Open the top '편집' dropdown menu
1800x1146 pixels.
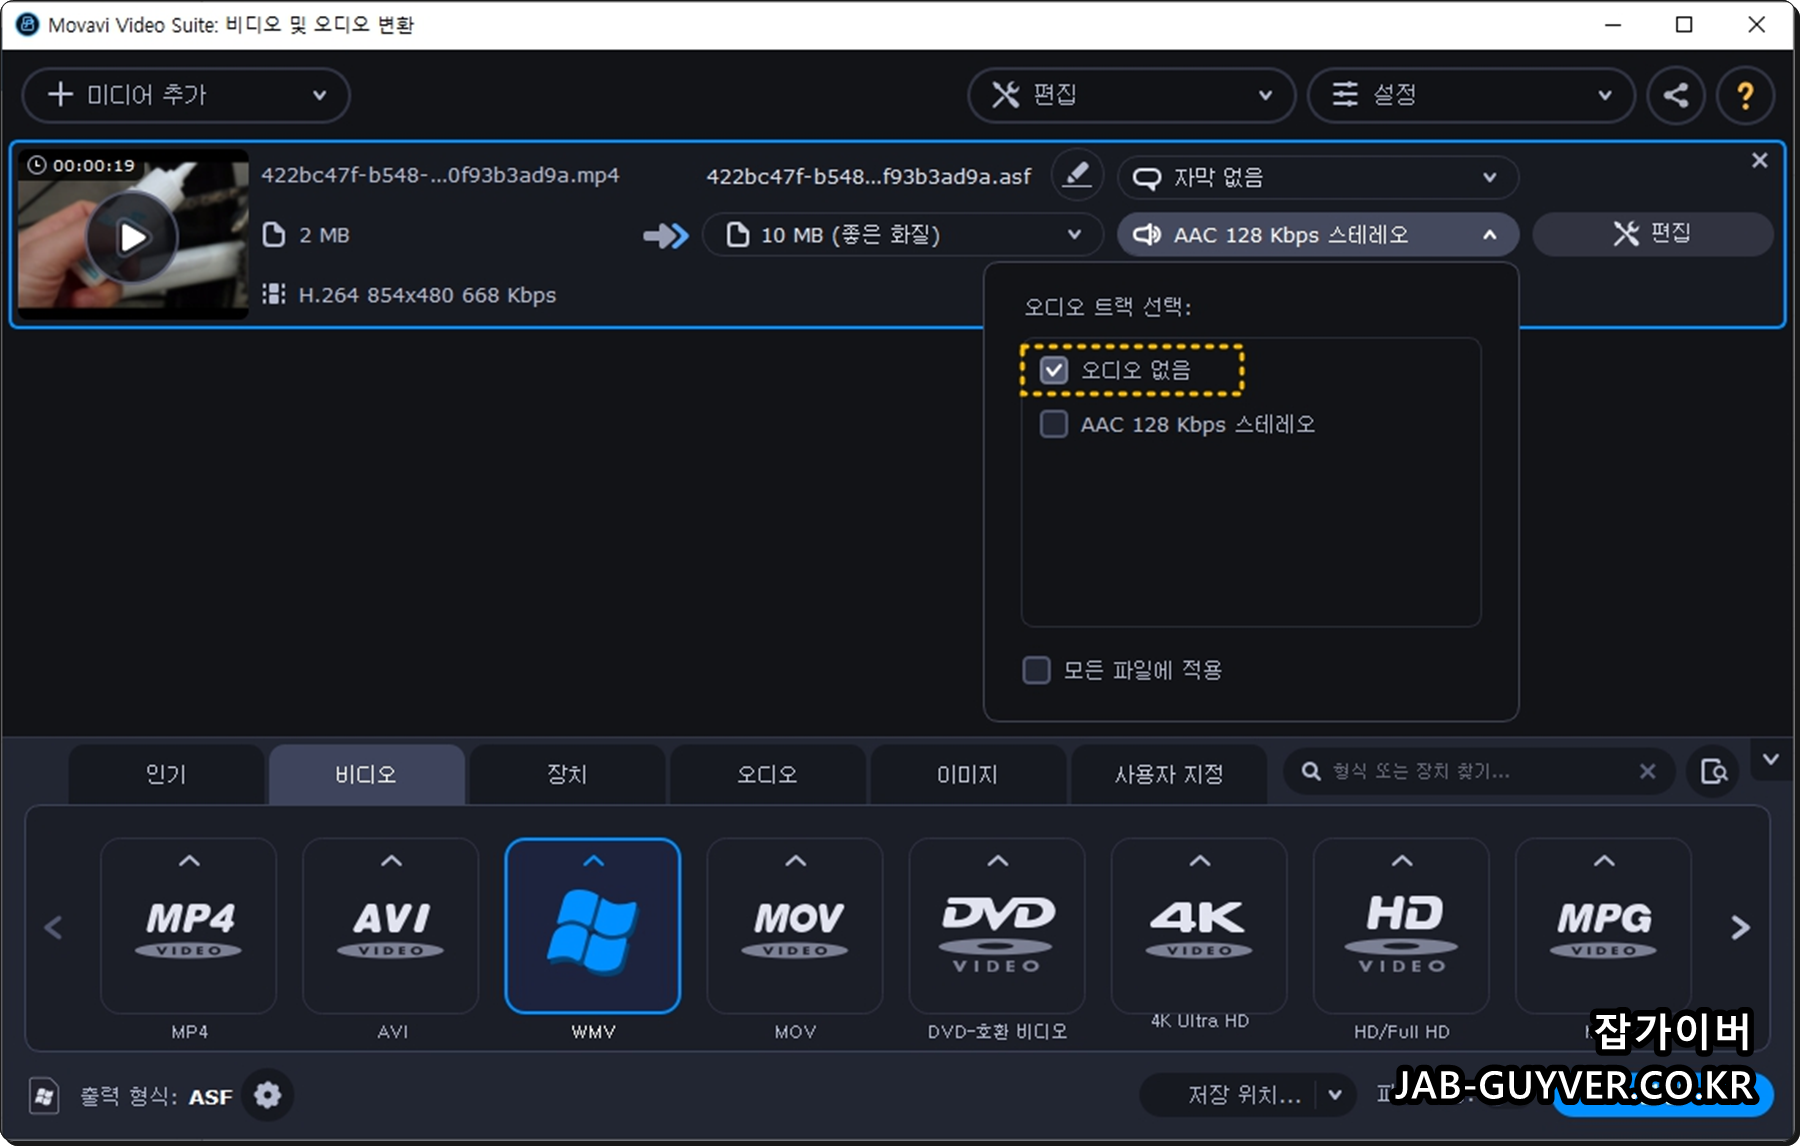[1131, 95]
